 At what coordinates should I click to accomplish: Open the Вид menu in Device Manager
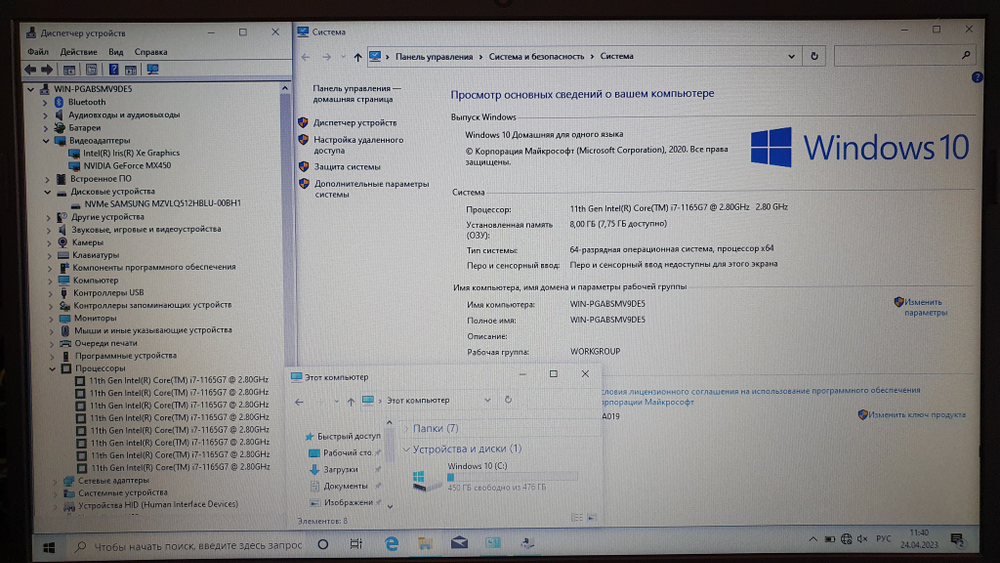(115, 52)
